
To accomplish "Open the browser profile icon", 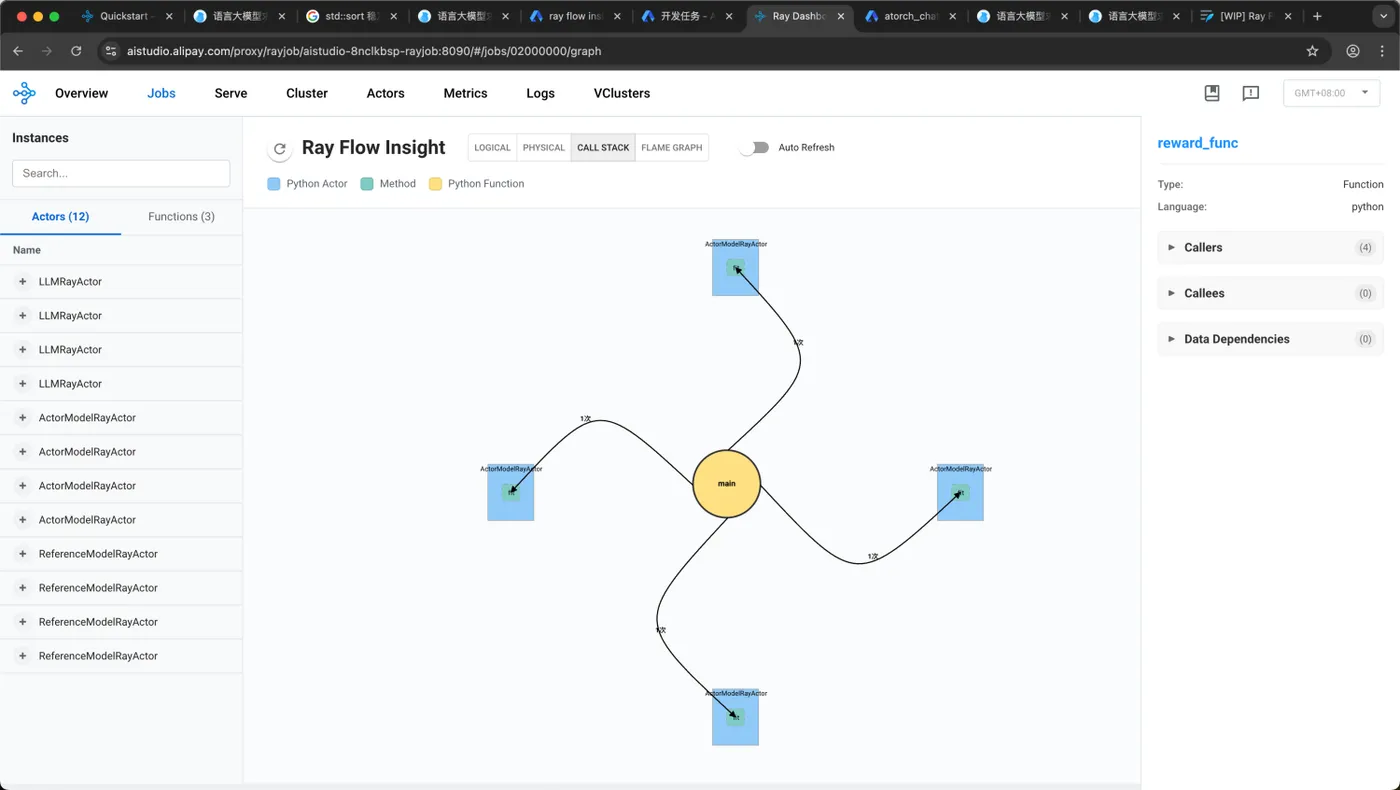I will [x=1353, y=51].
